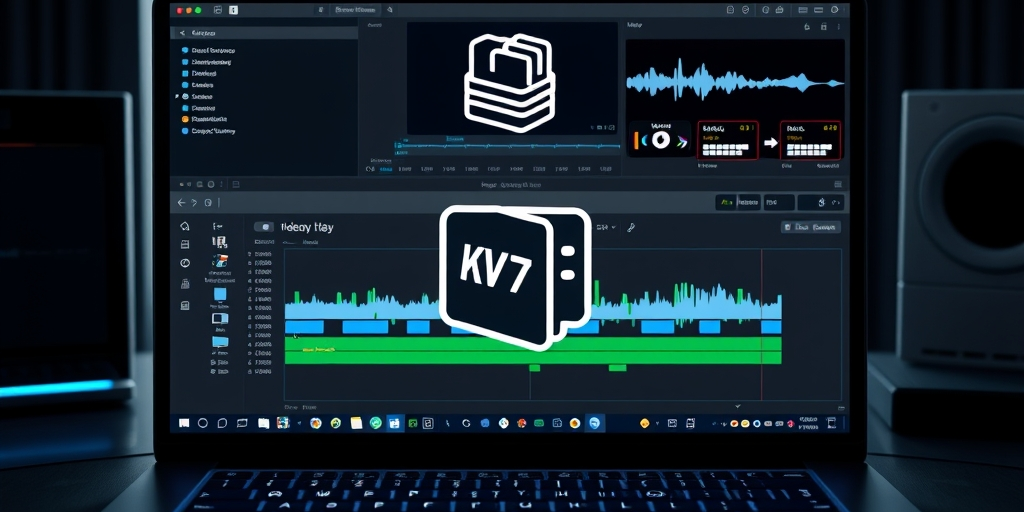Select the solid blue monitor thumbnail in the media column

tap(220, 342)
